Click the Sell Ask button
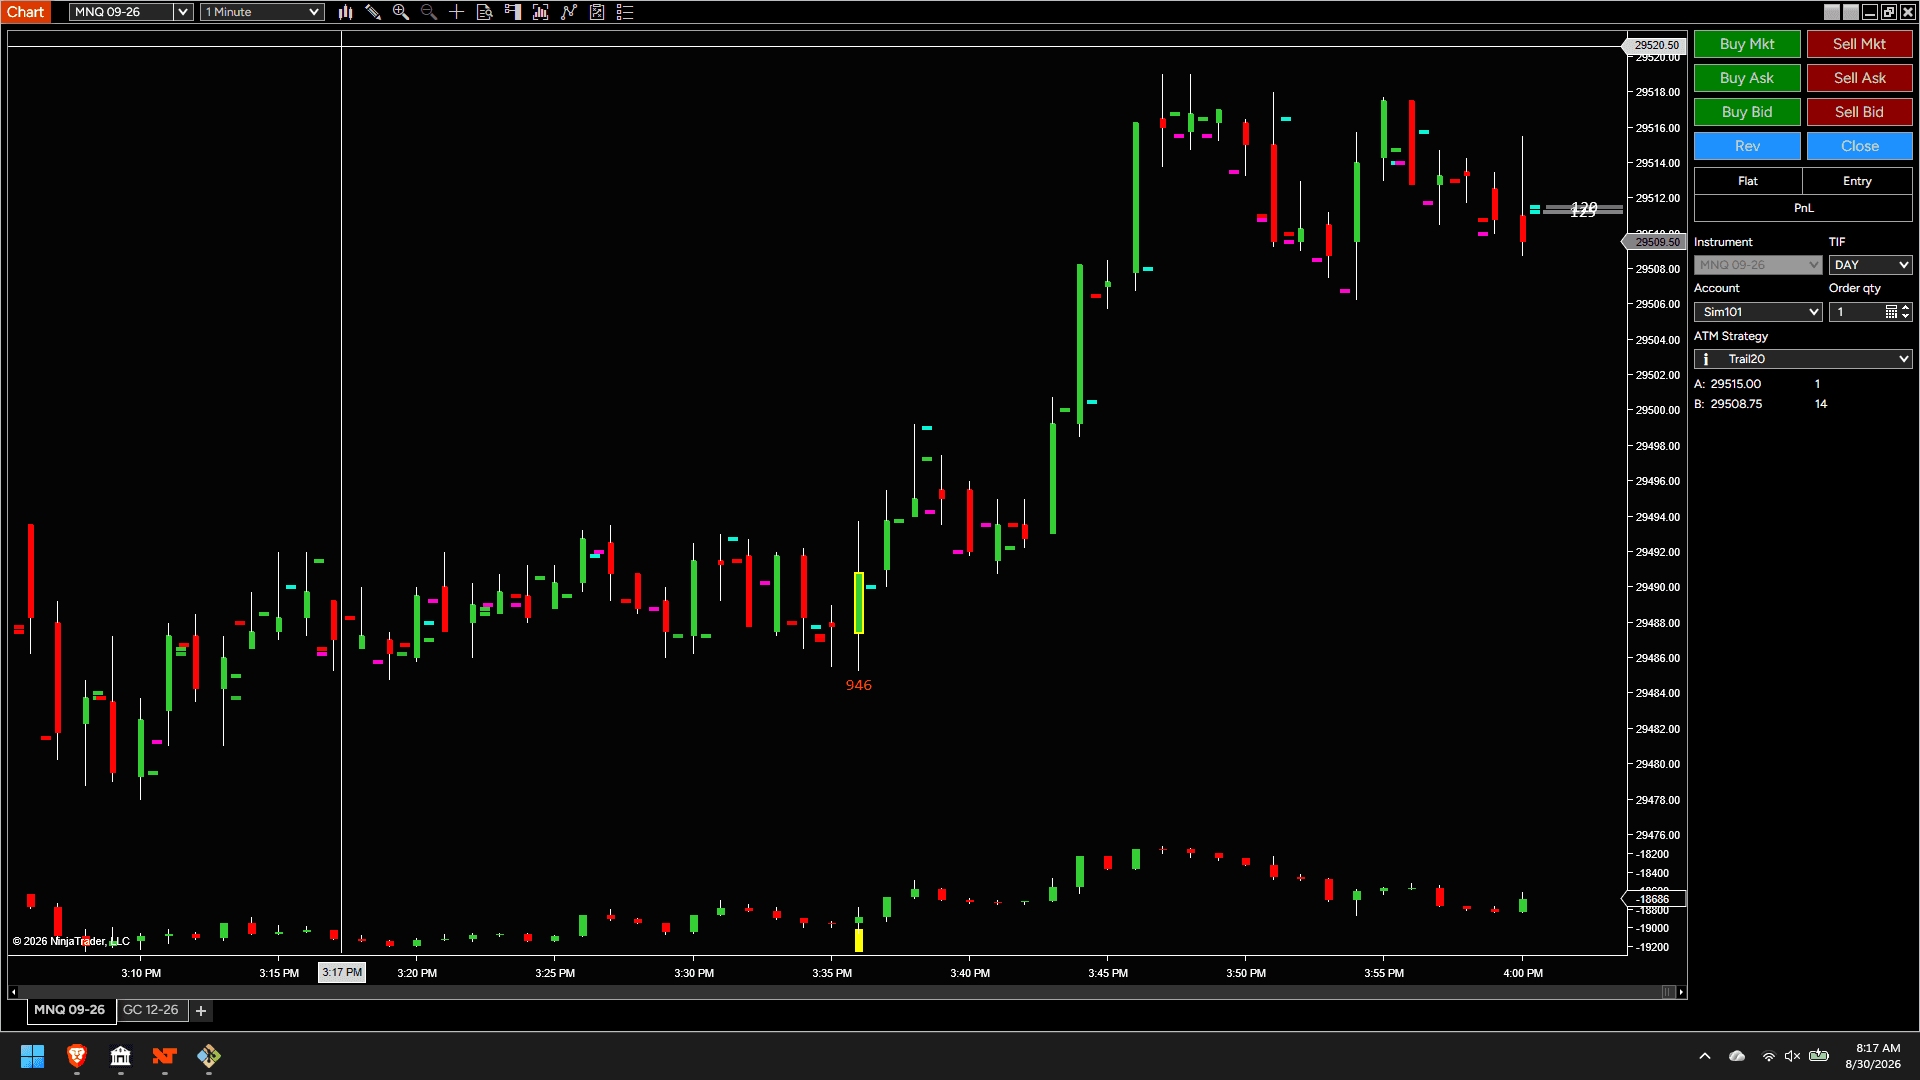This screenshot has height=1080, width=1920. click(1859, 78)
